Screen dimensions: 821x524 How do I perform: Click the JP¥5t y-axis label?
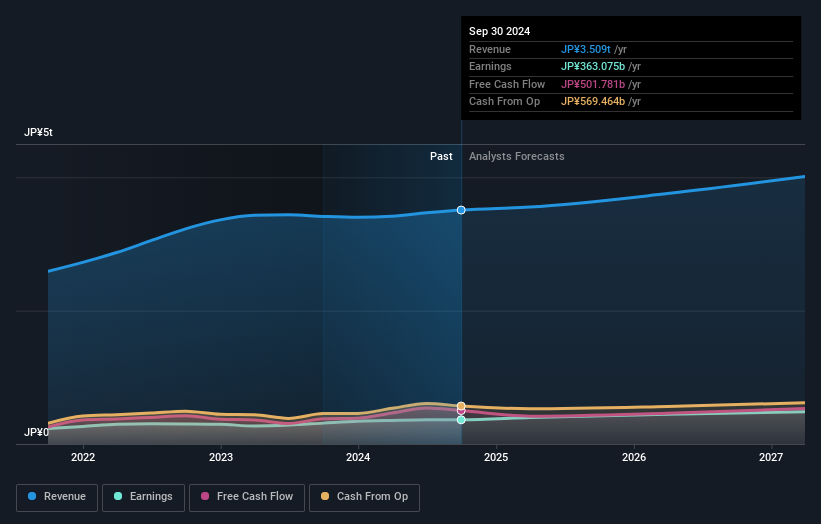(38, 132)
